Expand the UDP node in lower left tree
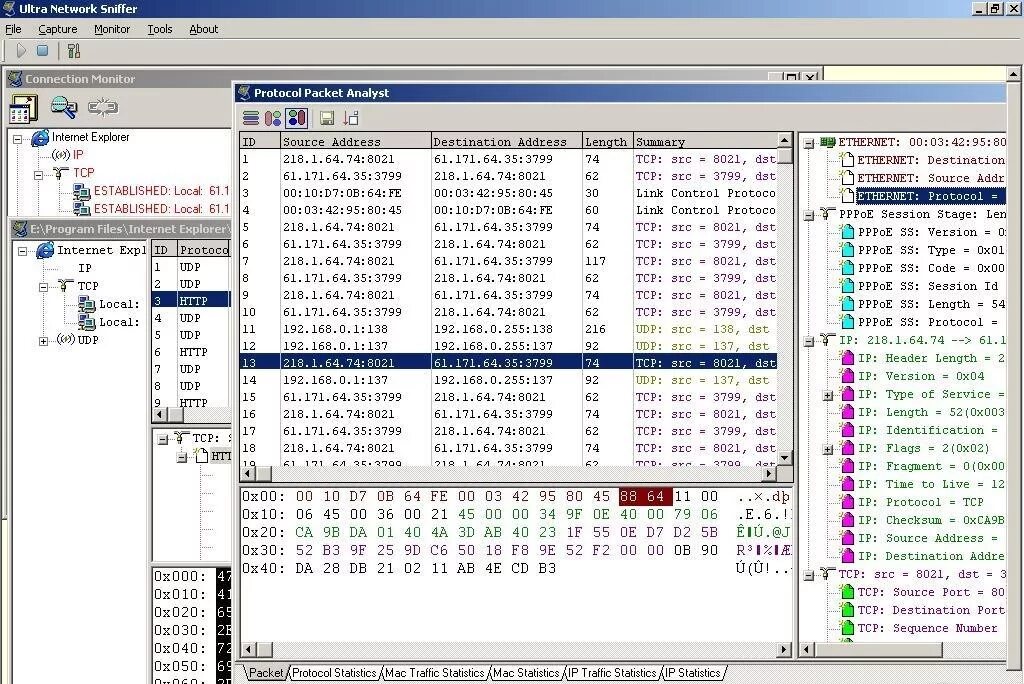The width and height of the screenshot is (1024, 684). [43, 341]
